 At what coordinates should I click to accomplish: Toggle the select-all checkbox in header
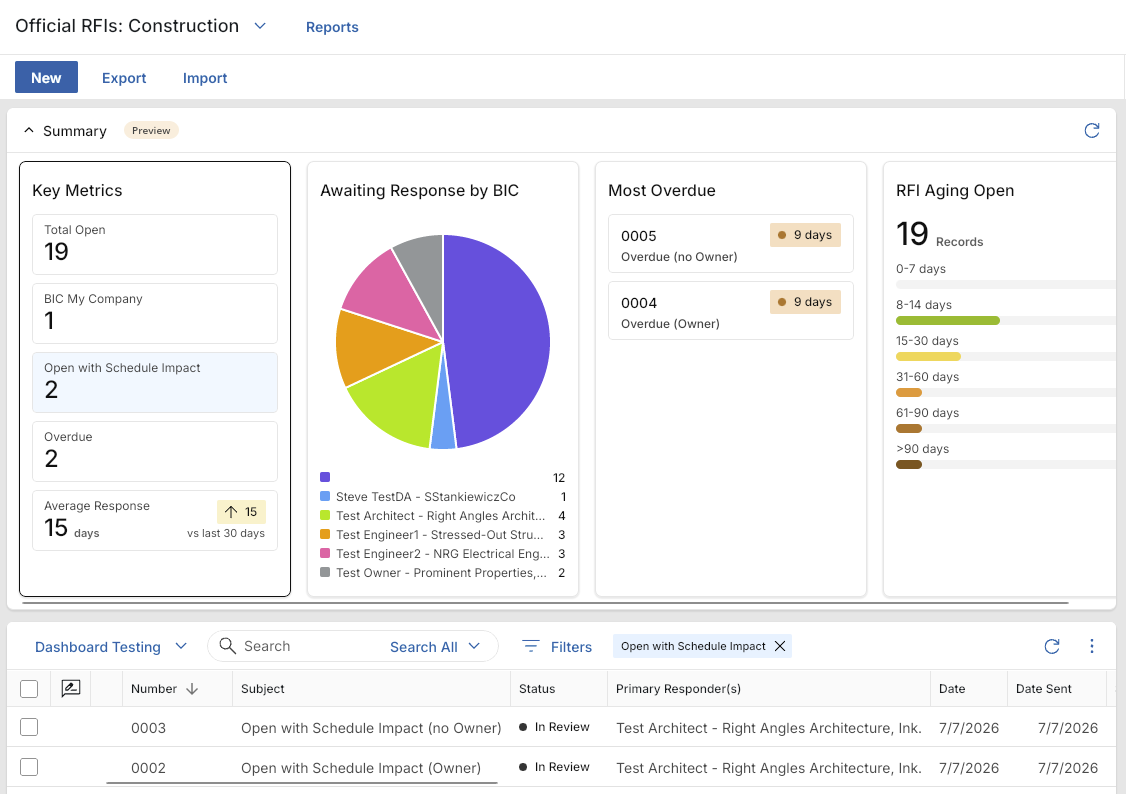pos(29,688)
